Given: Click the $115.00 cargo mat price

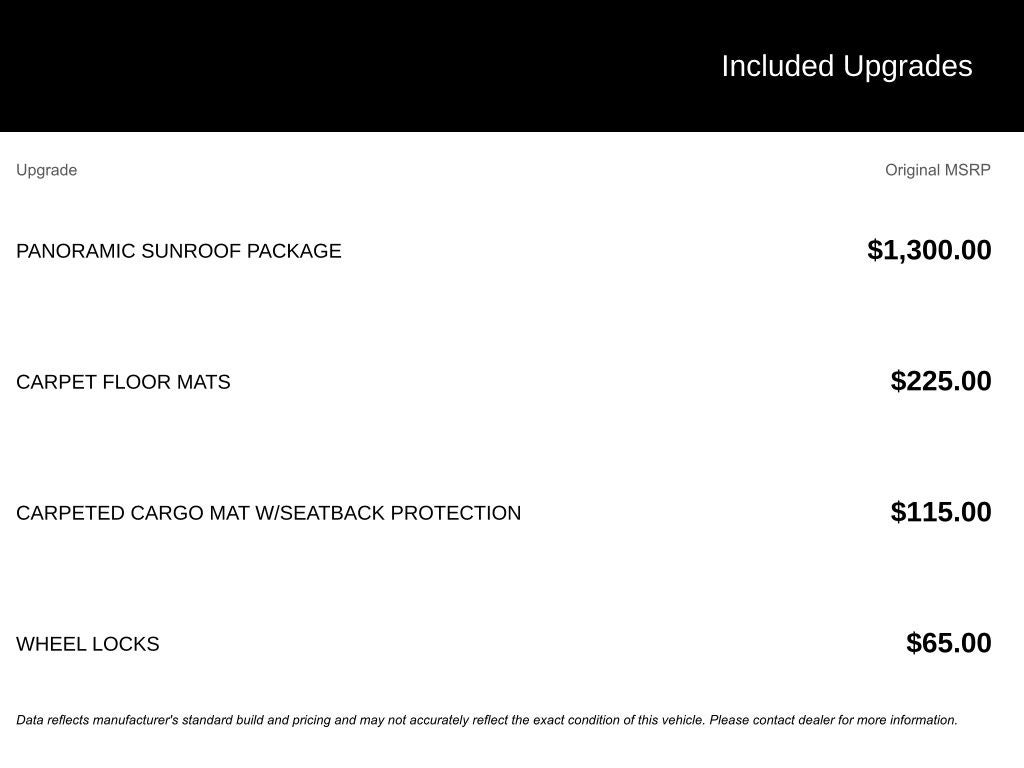Looking at the screenshot, I should pos(941,512).
